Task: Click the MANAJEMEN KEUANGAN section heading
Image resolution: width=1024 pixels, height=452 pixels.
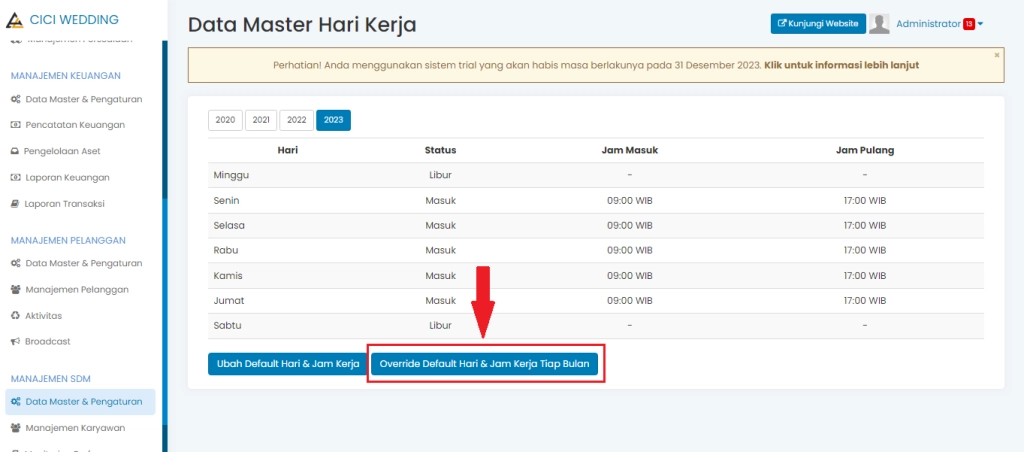Action: [x=65, y=76]
